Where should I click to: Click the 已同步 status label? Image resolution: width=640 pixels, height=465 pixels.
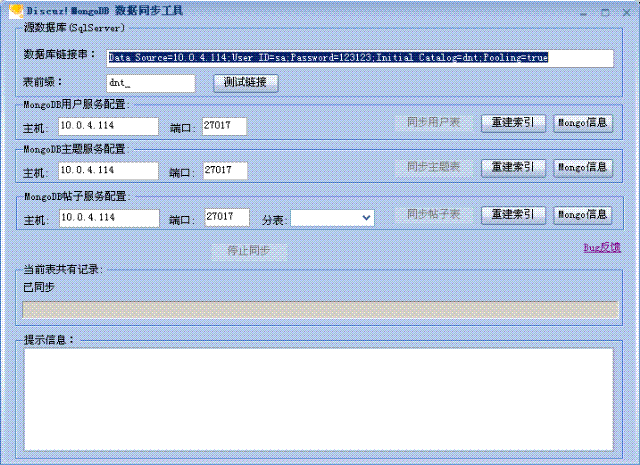(39, 287)
